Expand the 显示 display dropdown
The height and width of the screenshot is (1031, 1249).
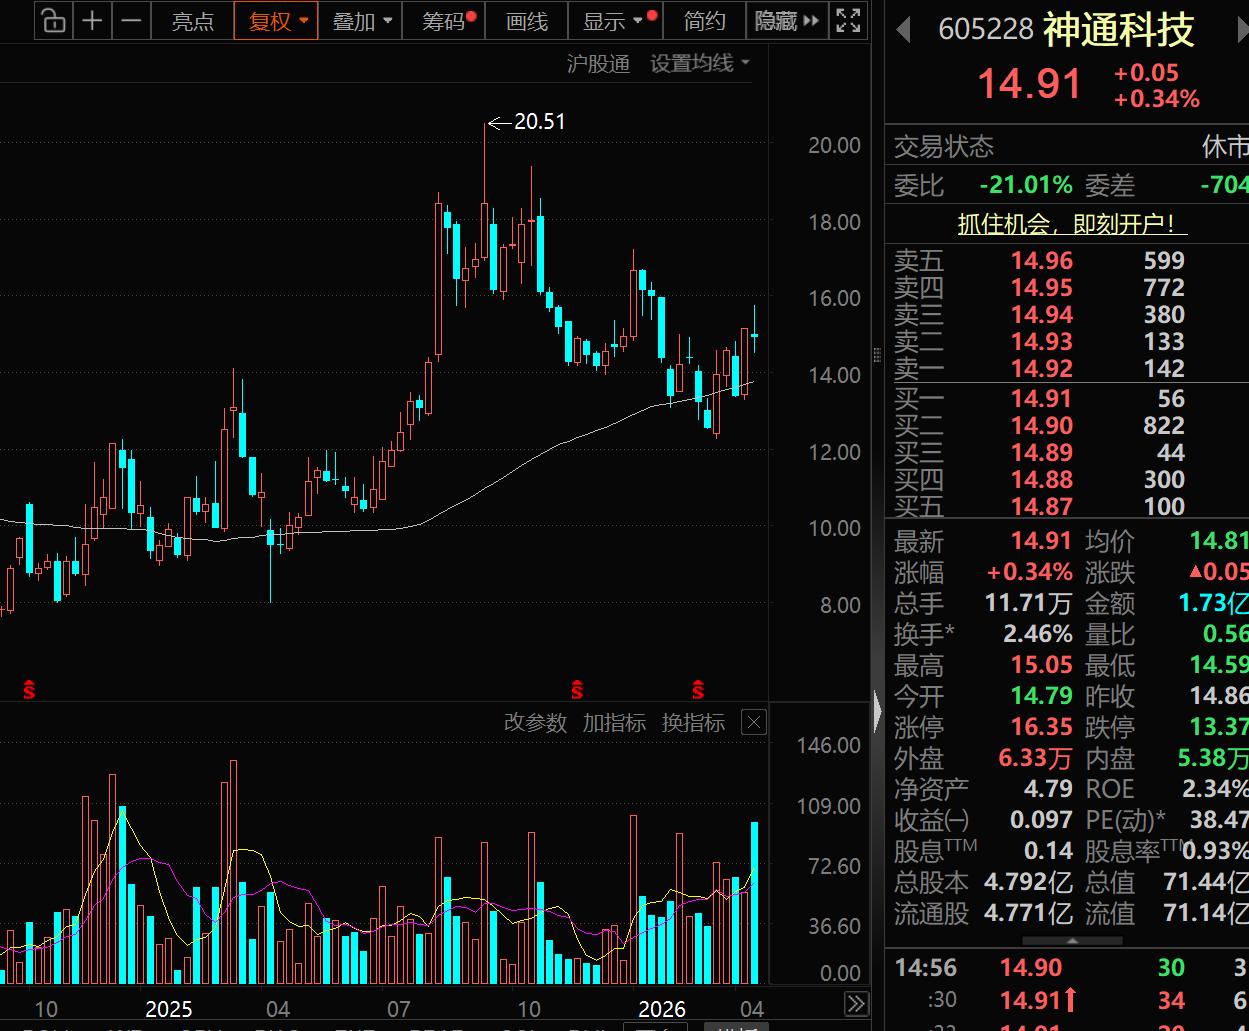pos(615,21)
